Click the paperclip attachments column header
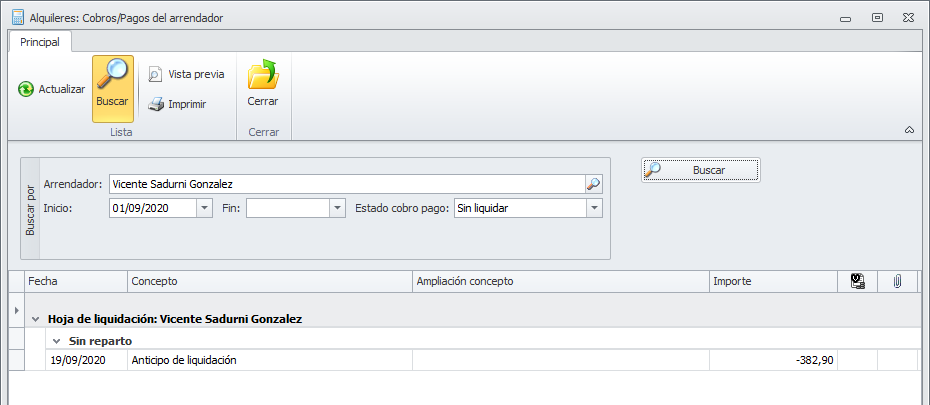Viewport: 930px width, 405px height. (x=897, y=282)
